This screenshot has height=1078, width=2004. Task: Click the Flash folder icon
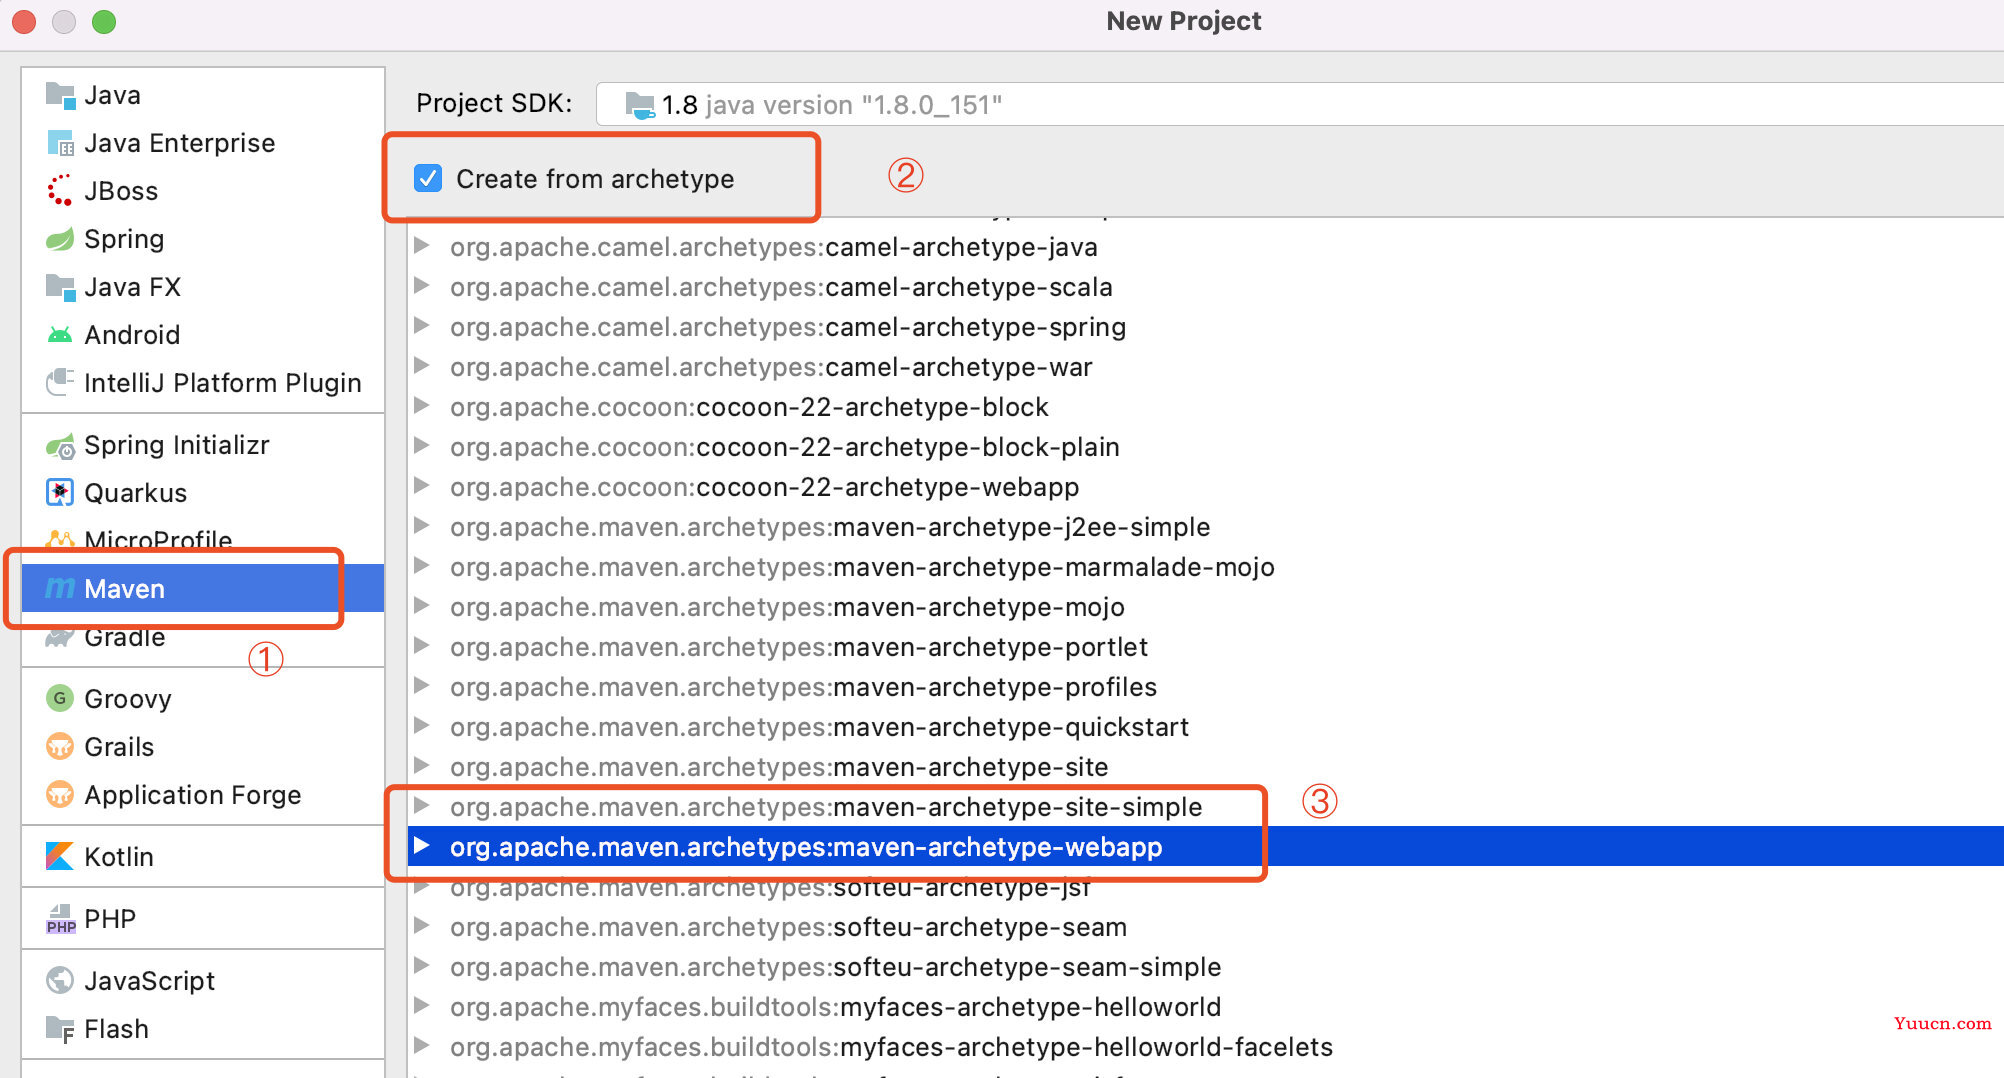pos(60,1029)
